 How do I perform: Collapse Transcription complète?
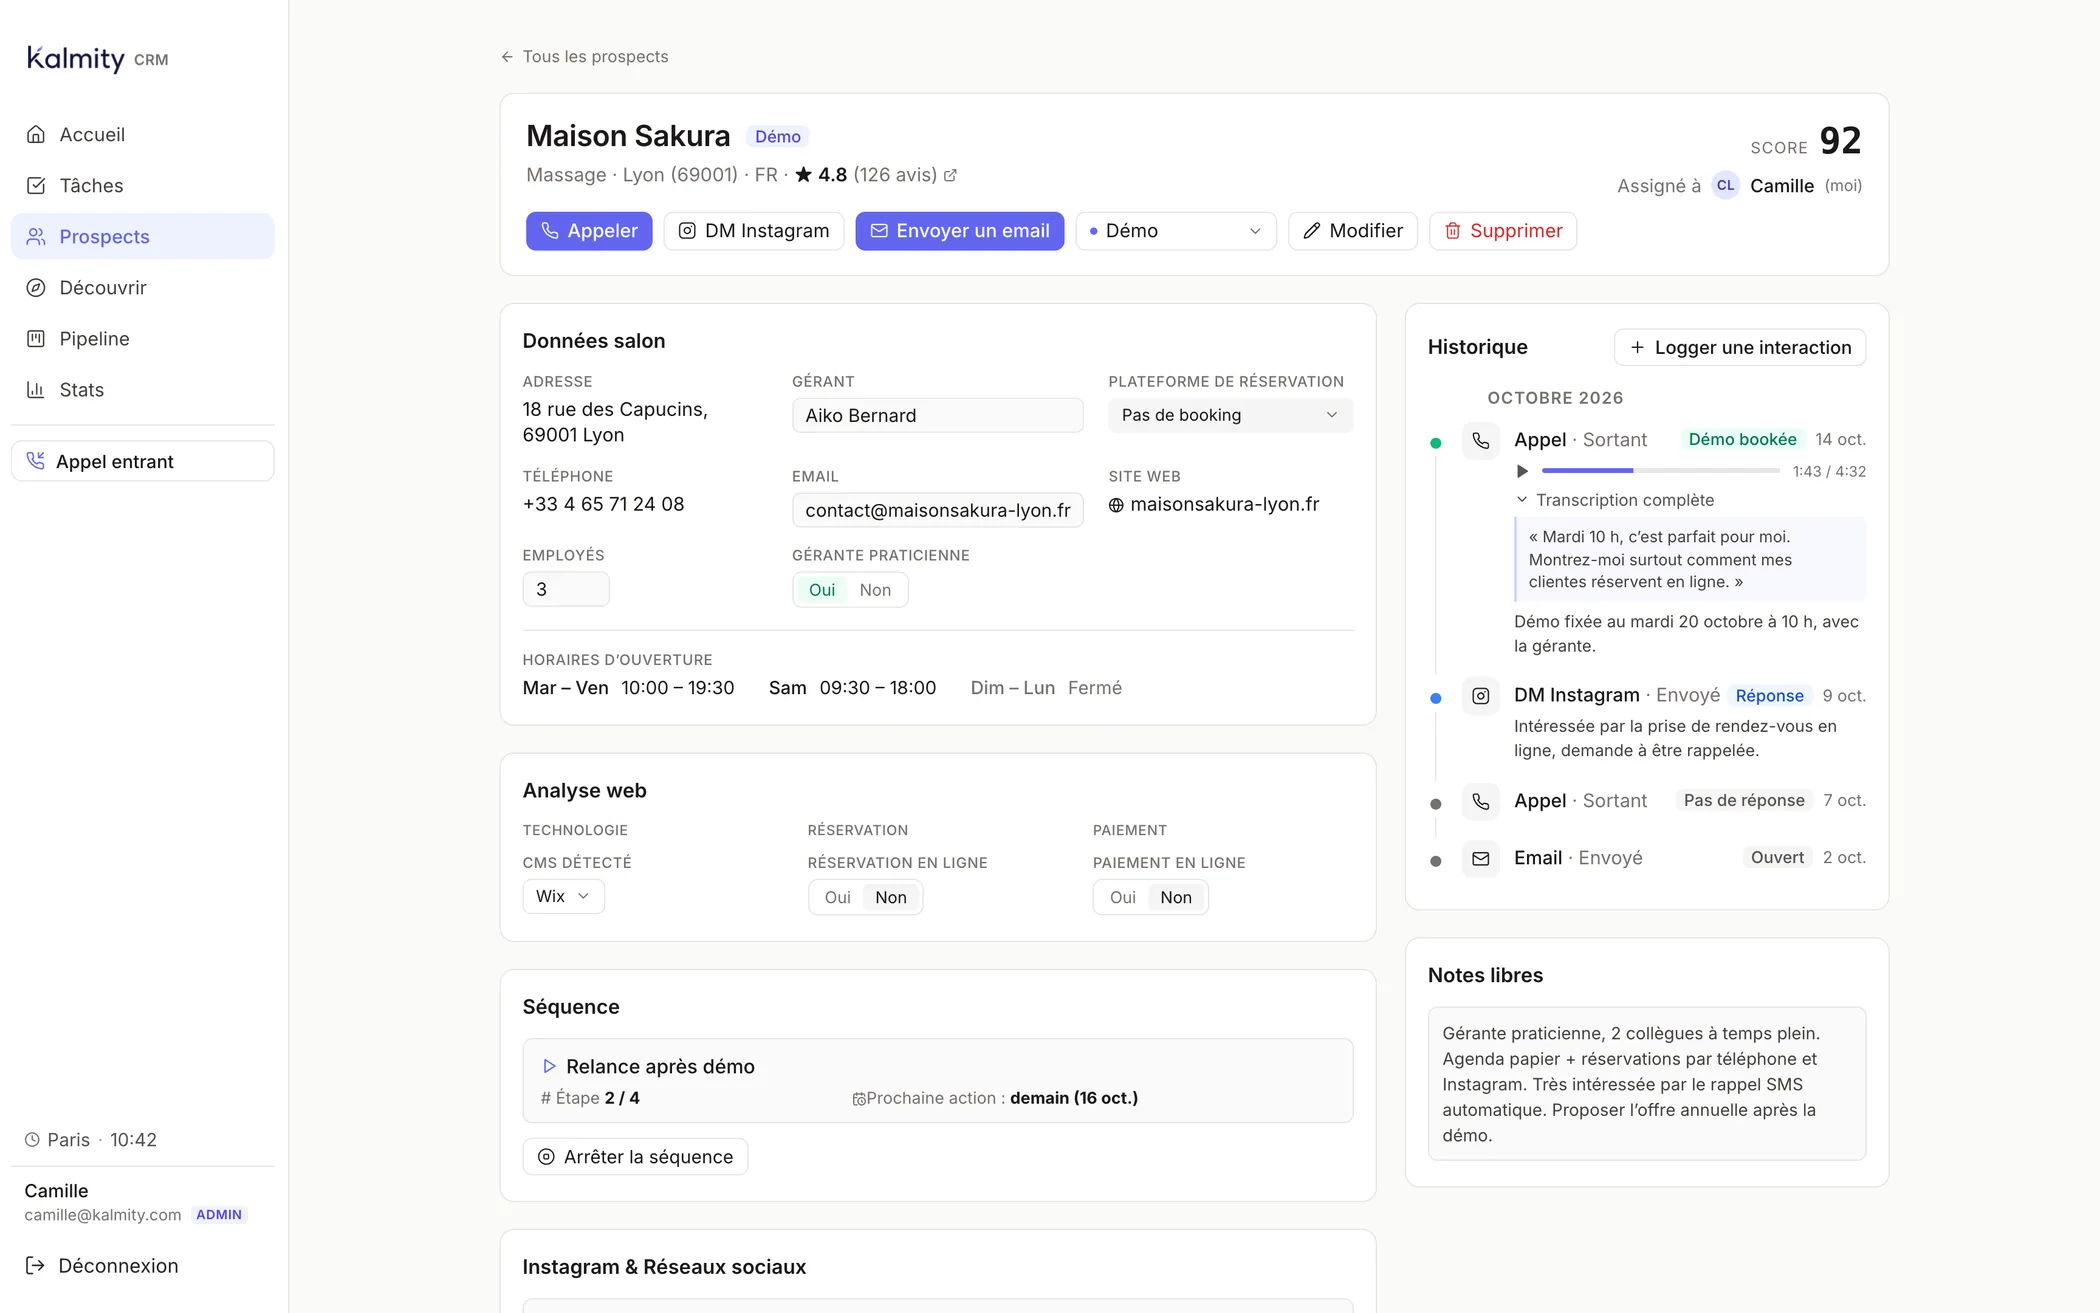[1615, 500]
